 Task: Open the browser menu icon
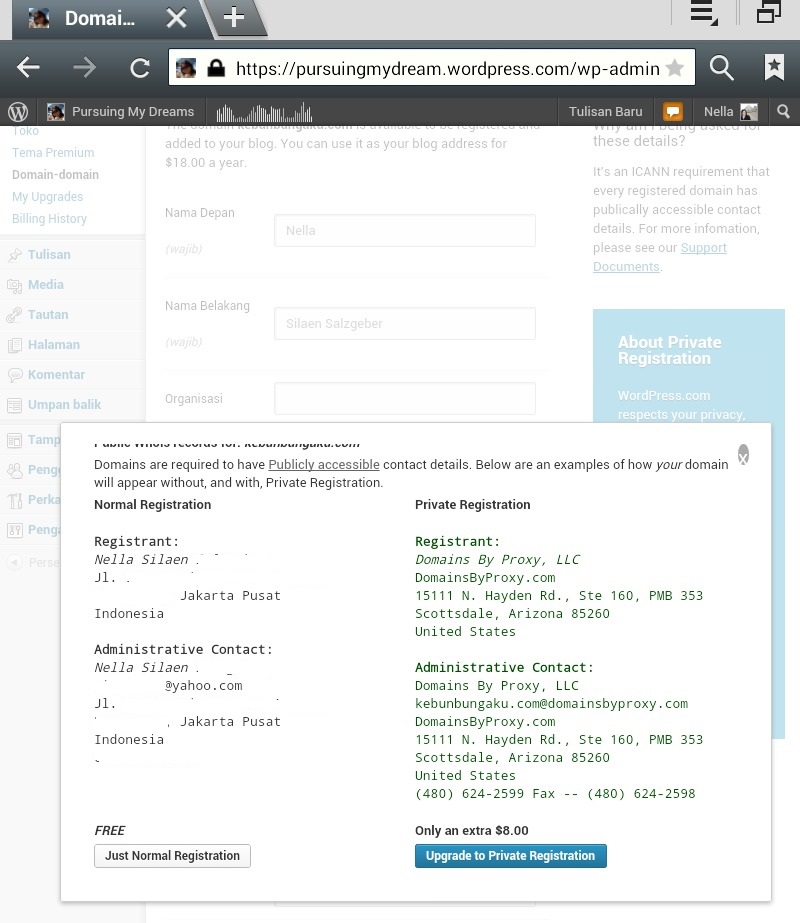[x=703, y=14]
